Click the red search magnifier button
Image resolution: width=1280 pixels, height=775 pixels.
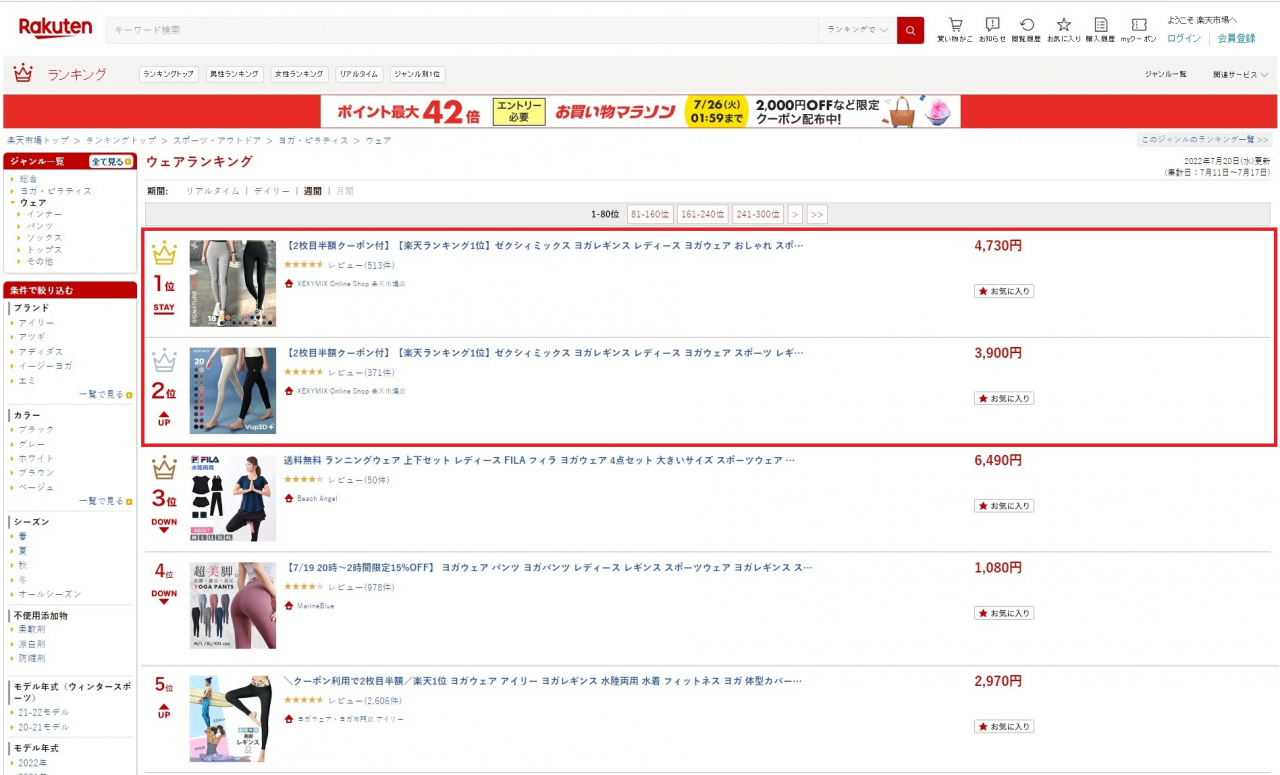tap(910, 30)
